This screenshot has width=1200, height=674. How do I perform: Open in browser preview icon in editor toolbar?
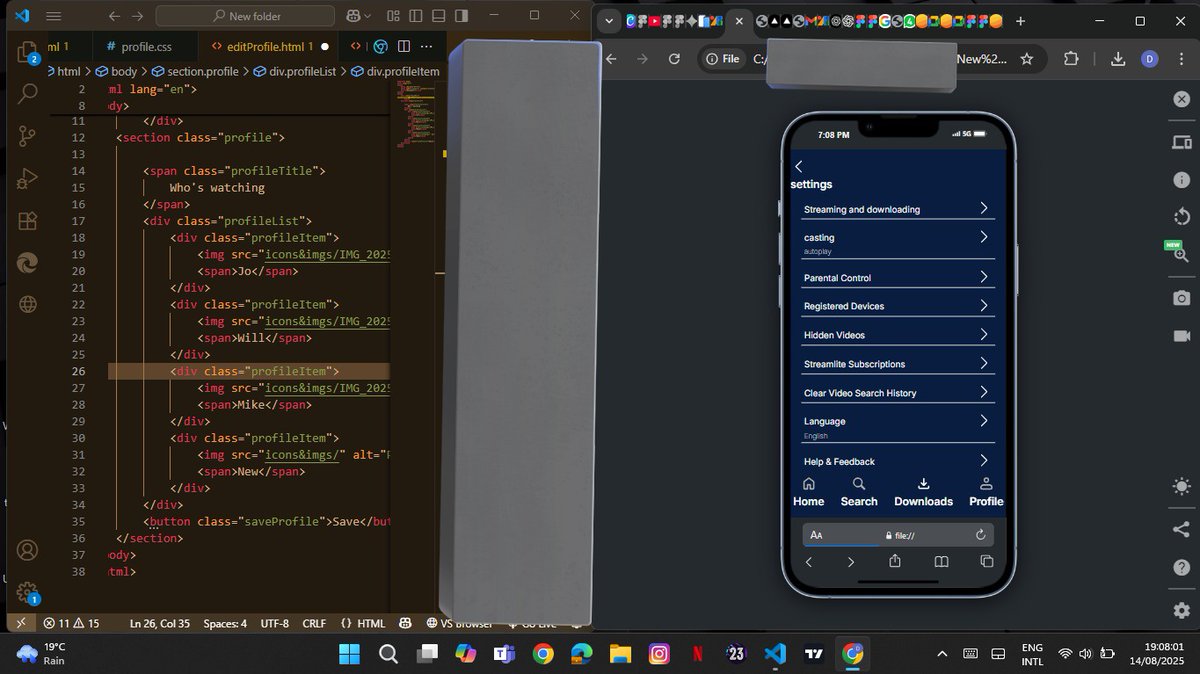[381, 46]
